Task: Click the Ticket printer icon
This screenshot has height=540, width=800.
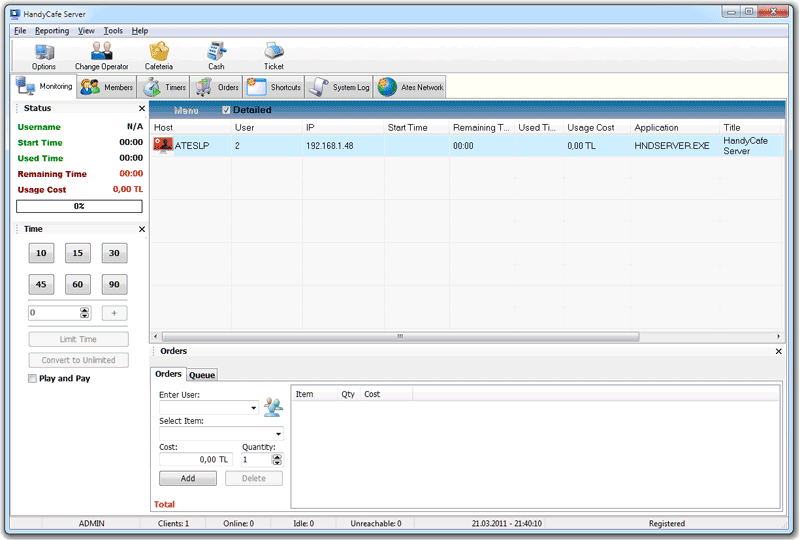Action: pos(273,52)
